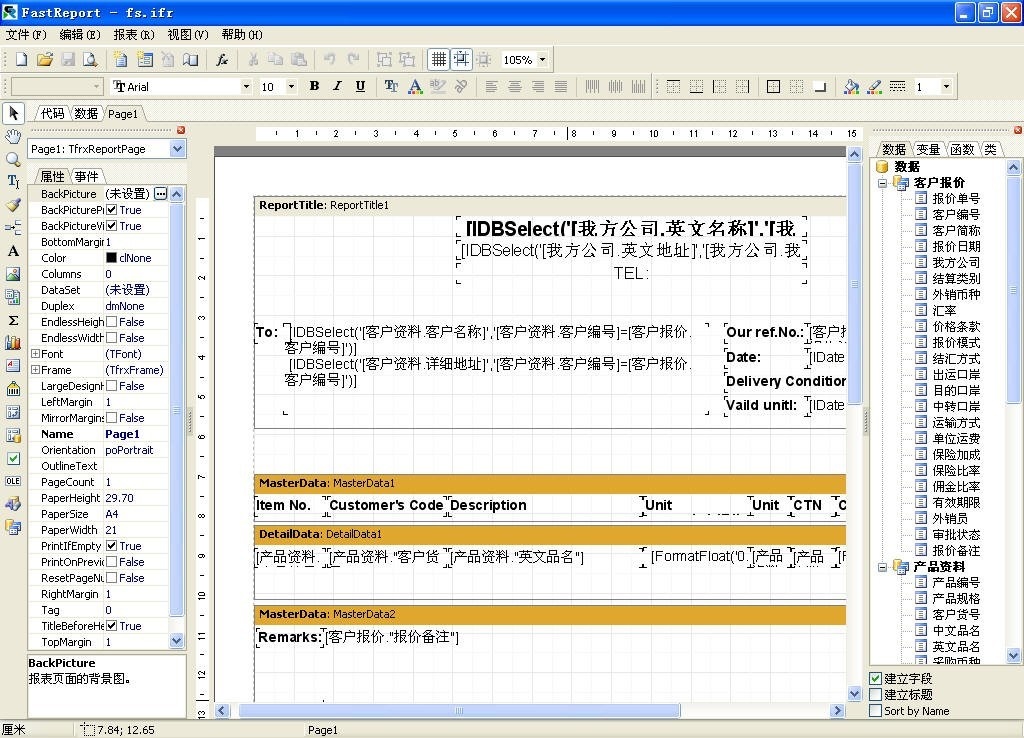The image size is (1024, 738).
Task: Click the horizontal scrollbar of design area
Action: pos(459,711)
